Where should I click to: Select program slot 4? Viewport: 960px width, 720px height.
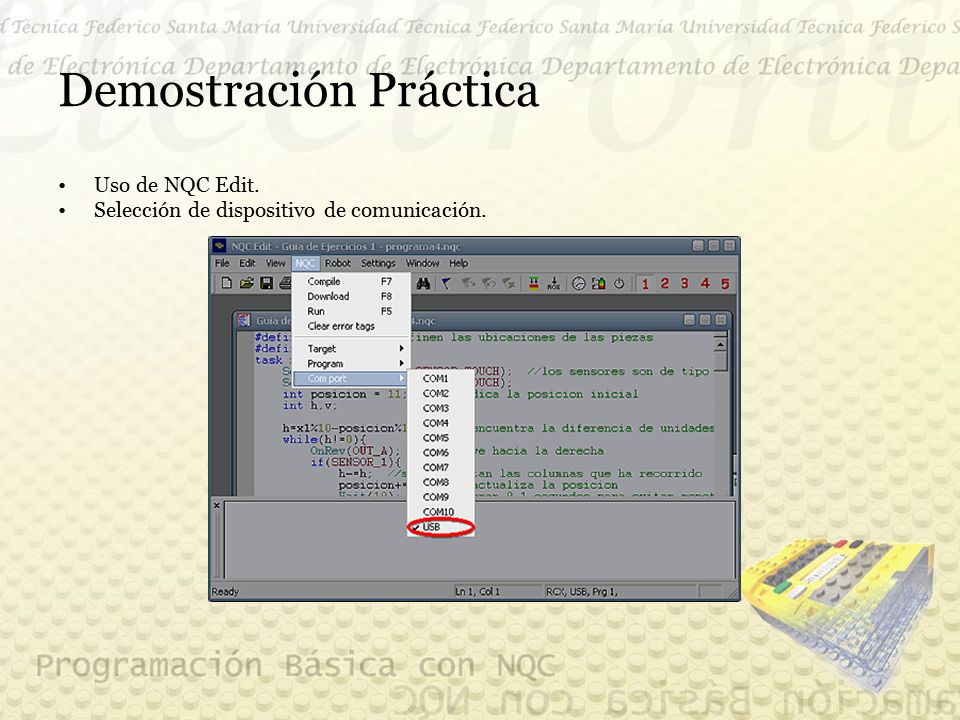tap(705, 283)
